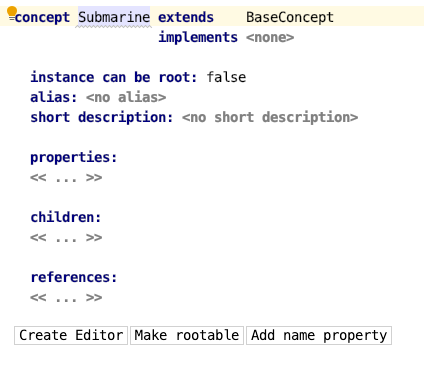The image size is (424, 374).
Task: Click the <no alias> placeholder
Action: [x=126, y=97]
